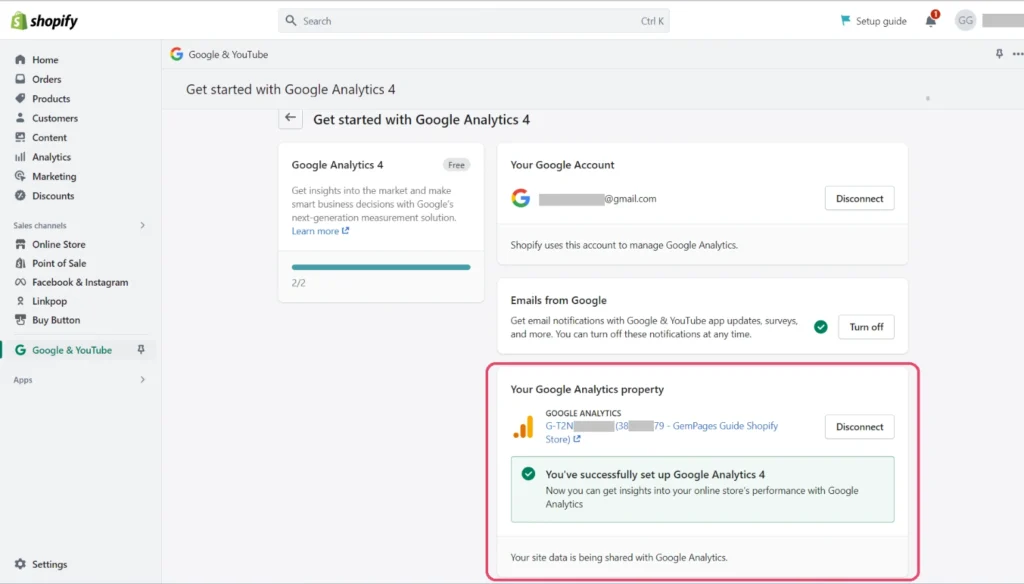This screenshot has height=584, width=1024.
Task: Click 'Your site data is being shared' text
Action: click(618, 557)
